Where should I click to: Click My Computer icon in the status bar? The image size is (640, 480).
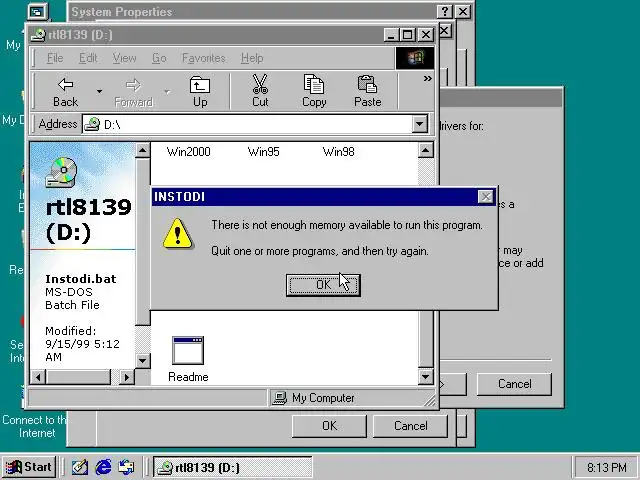pyautogui.click(x=280, y=398)
